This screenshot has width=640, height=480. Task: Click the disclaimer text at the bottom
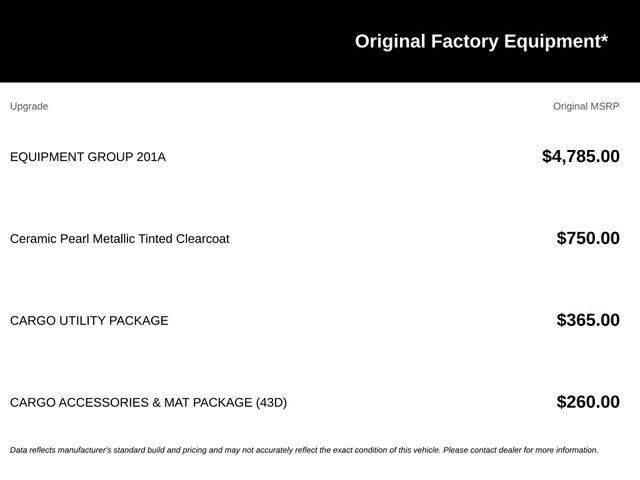pos(304,450)
